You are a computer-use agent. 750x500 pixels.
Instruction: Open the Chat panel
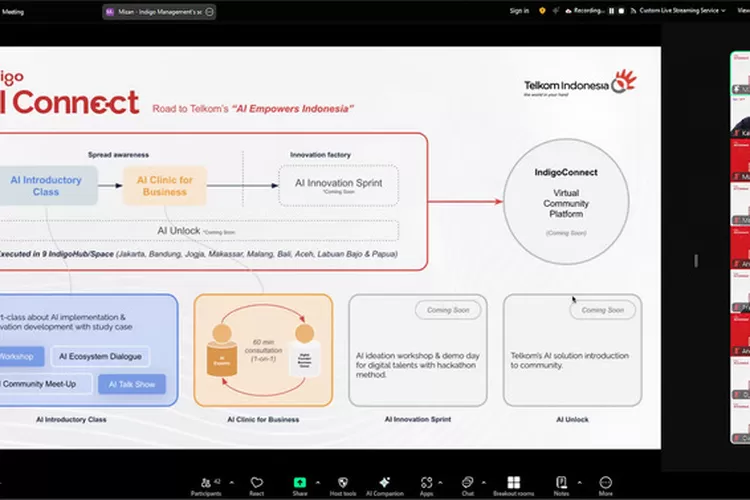[x=467, y=484]
